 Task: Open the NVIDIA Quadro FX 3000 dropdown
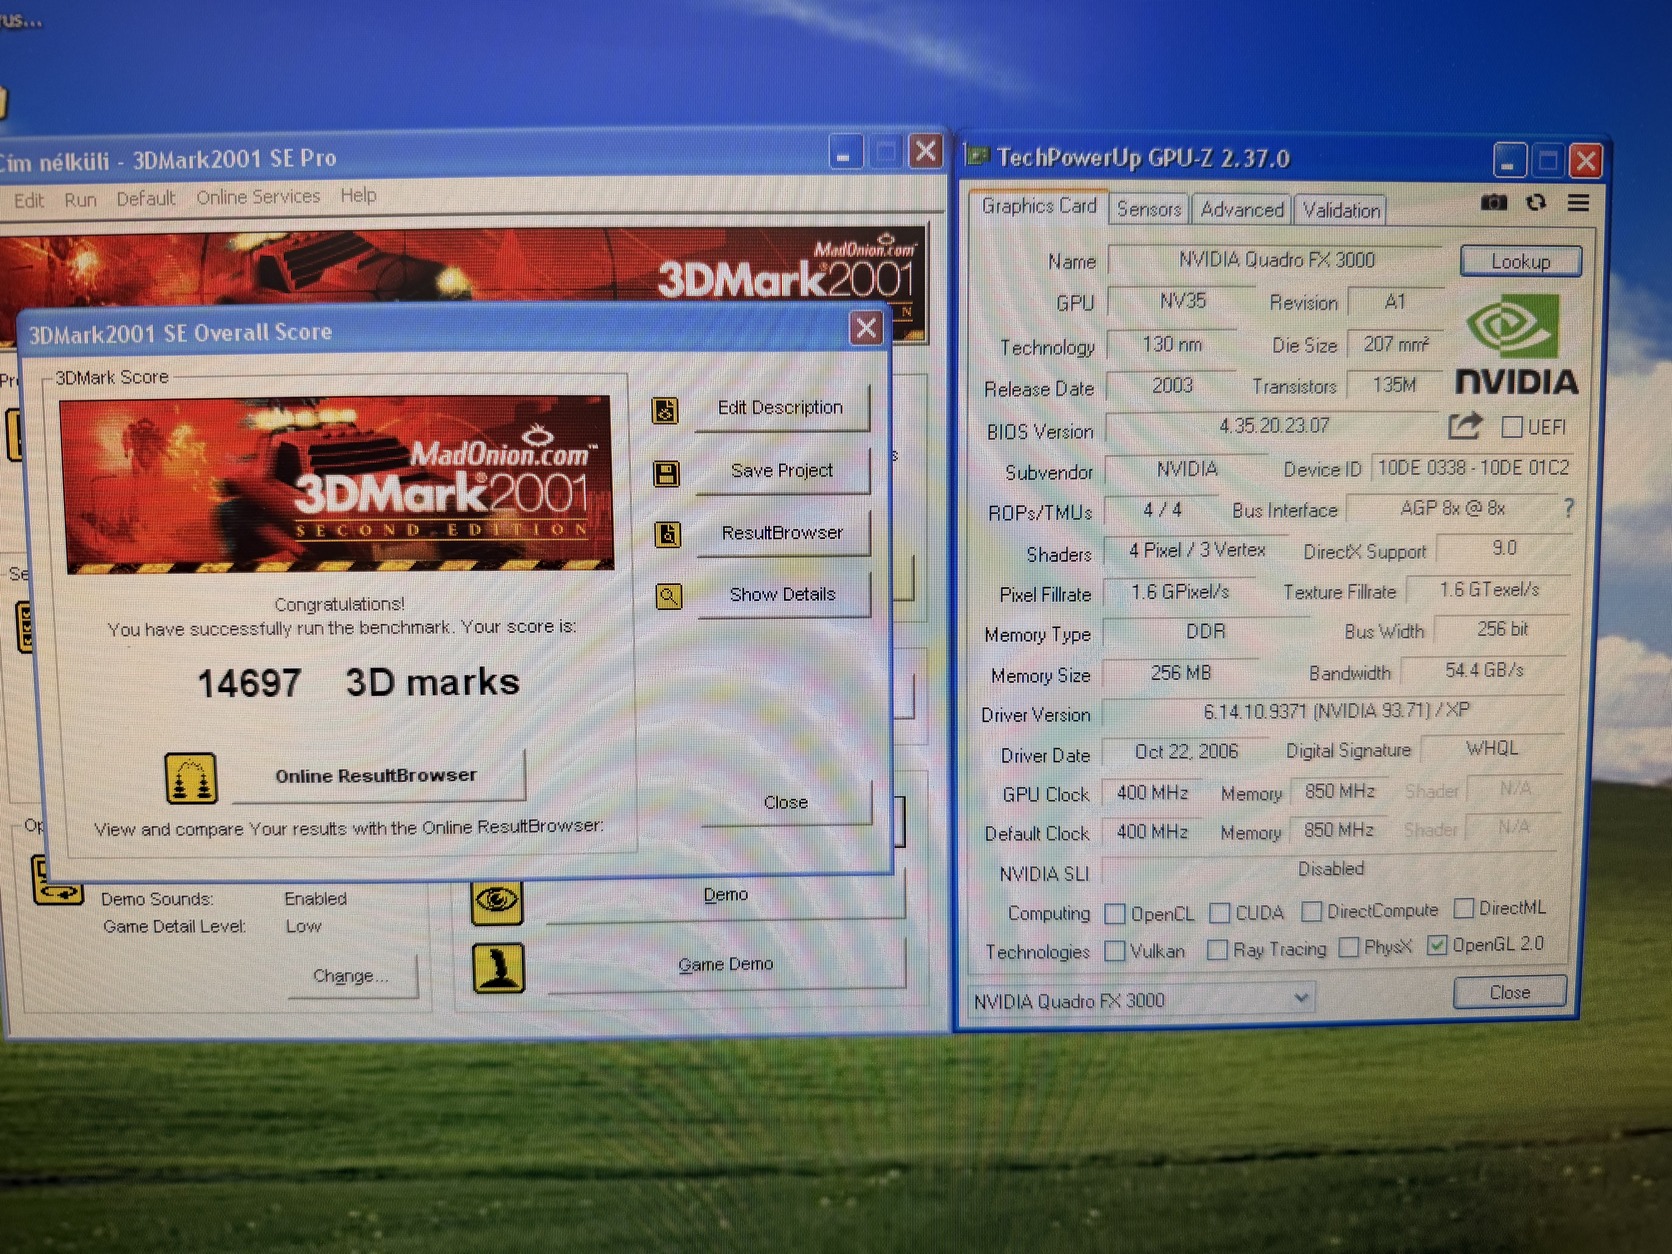[1141, 1000]
